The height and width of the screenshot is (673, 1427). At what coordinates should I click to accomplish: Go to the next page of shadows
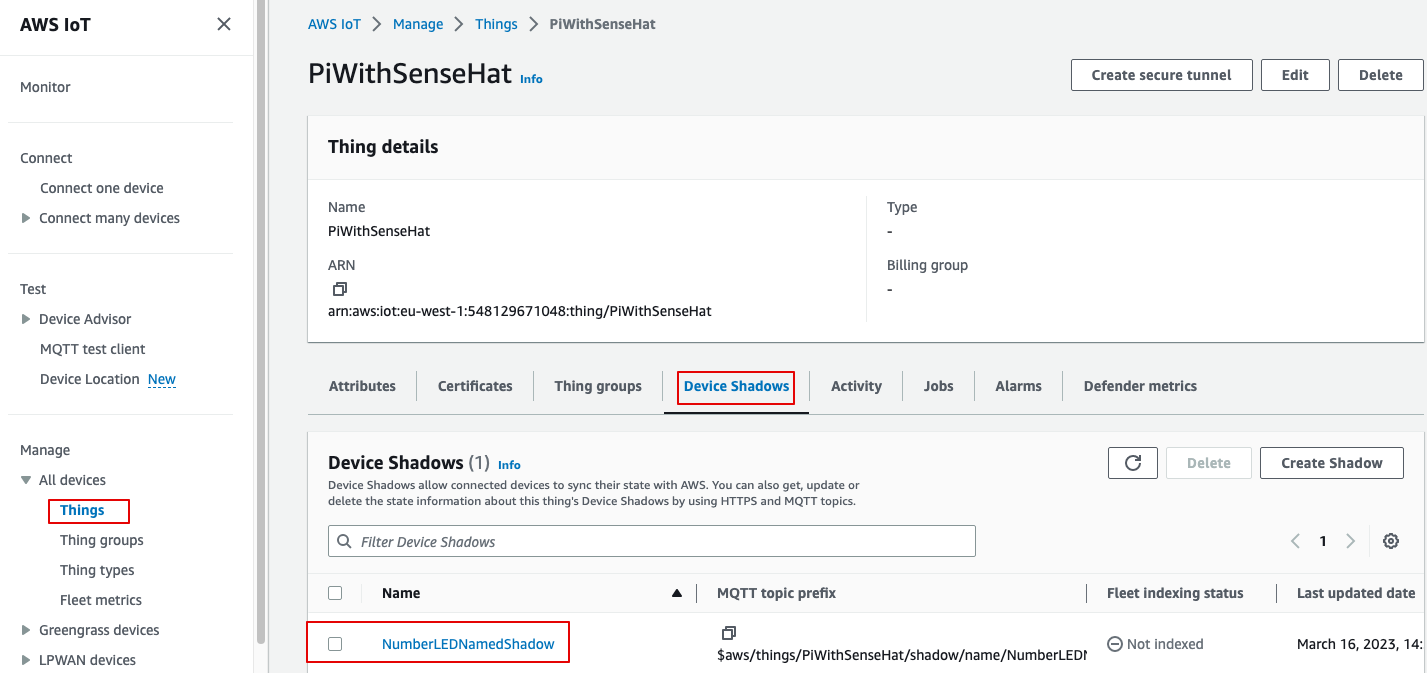click(1350, 540)
